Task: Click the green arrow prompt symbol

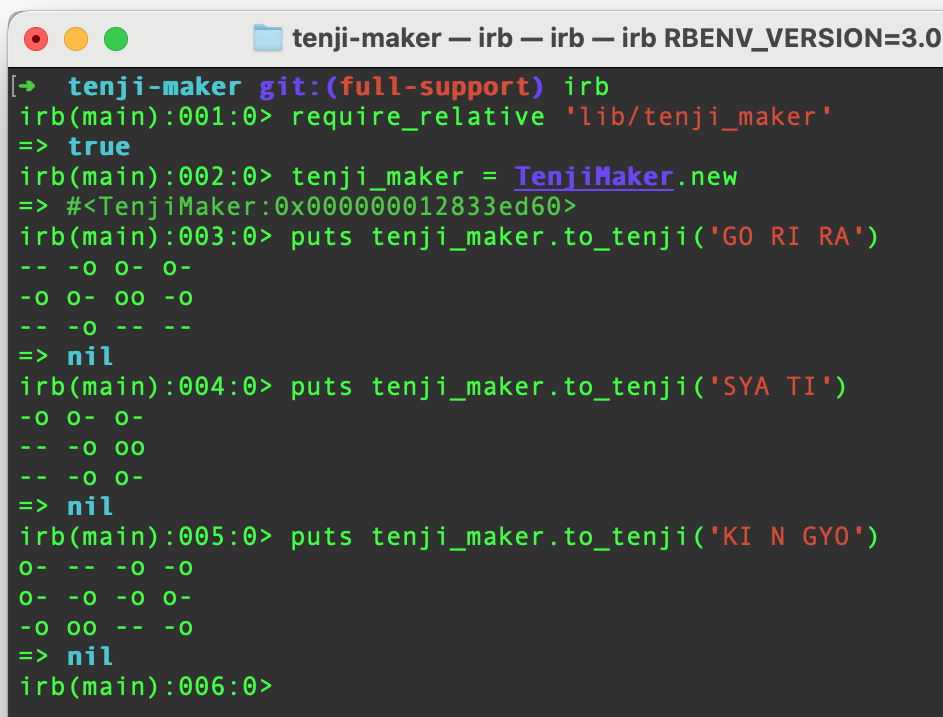Action: (x=27, y=87)
